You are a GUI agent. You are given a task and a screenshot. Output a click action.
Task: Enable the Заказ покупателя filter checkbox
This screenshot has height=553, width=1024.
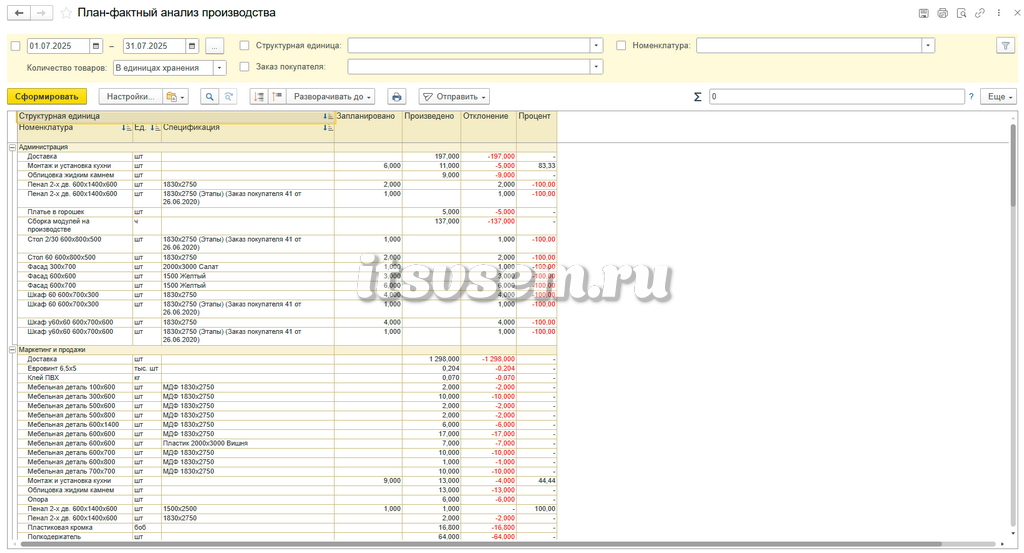[244, 67]
